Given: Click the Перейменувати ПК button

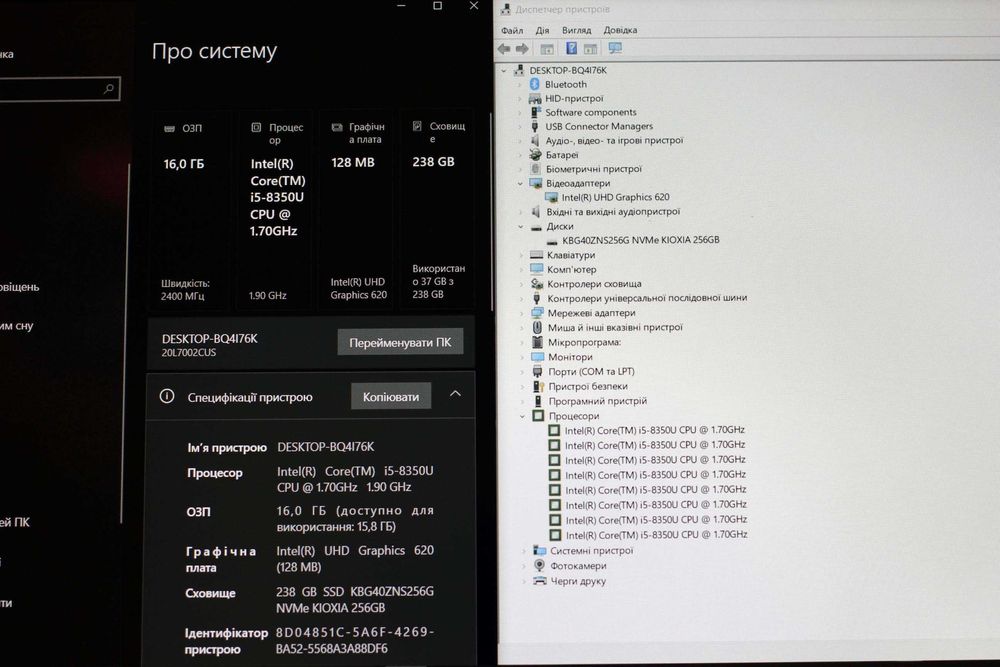Looking at the screenshot, I should tap(400, 342).
